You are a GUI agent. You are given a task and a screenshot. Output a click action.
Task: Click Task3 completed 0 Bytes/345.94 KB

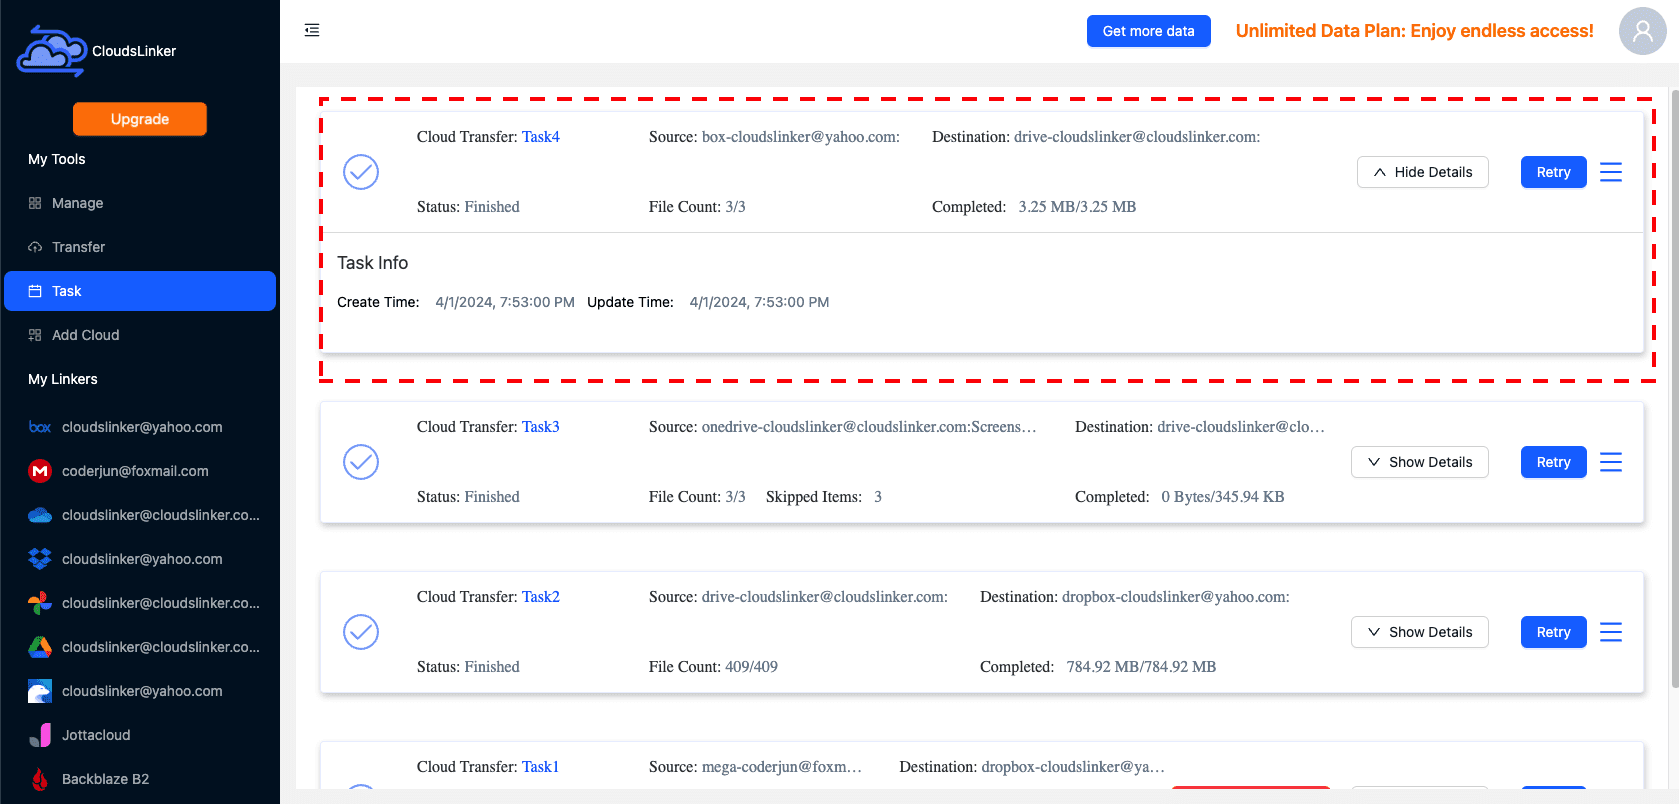[1222, 497]
